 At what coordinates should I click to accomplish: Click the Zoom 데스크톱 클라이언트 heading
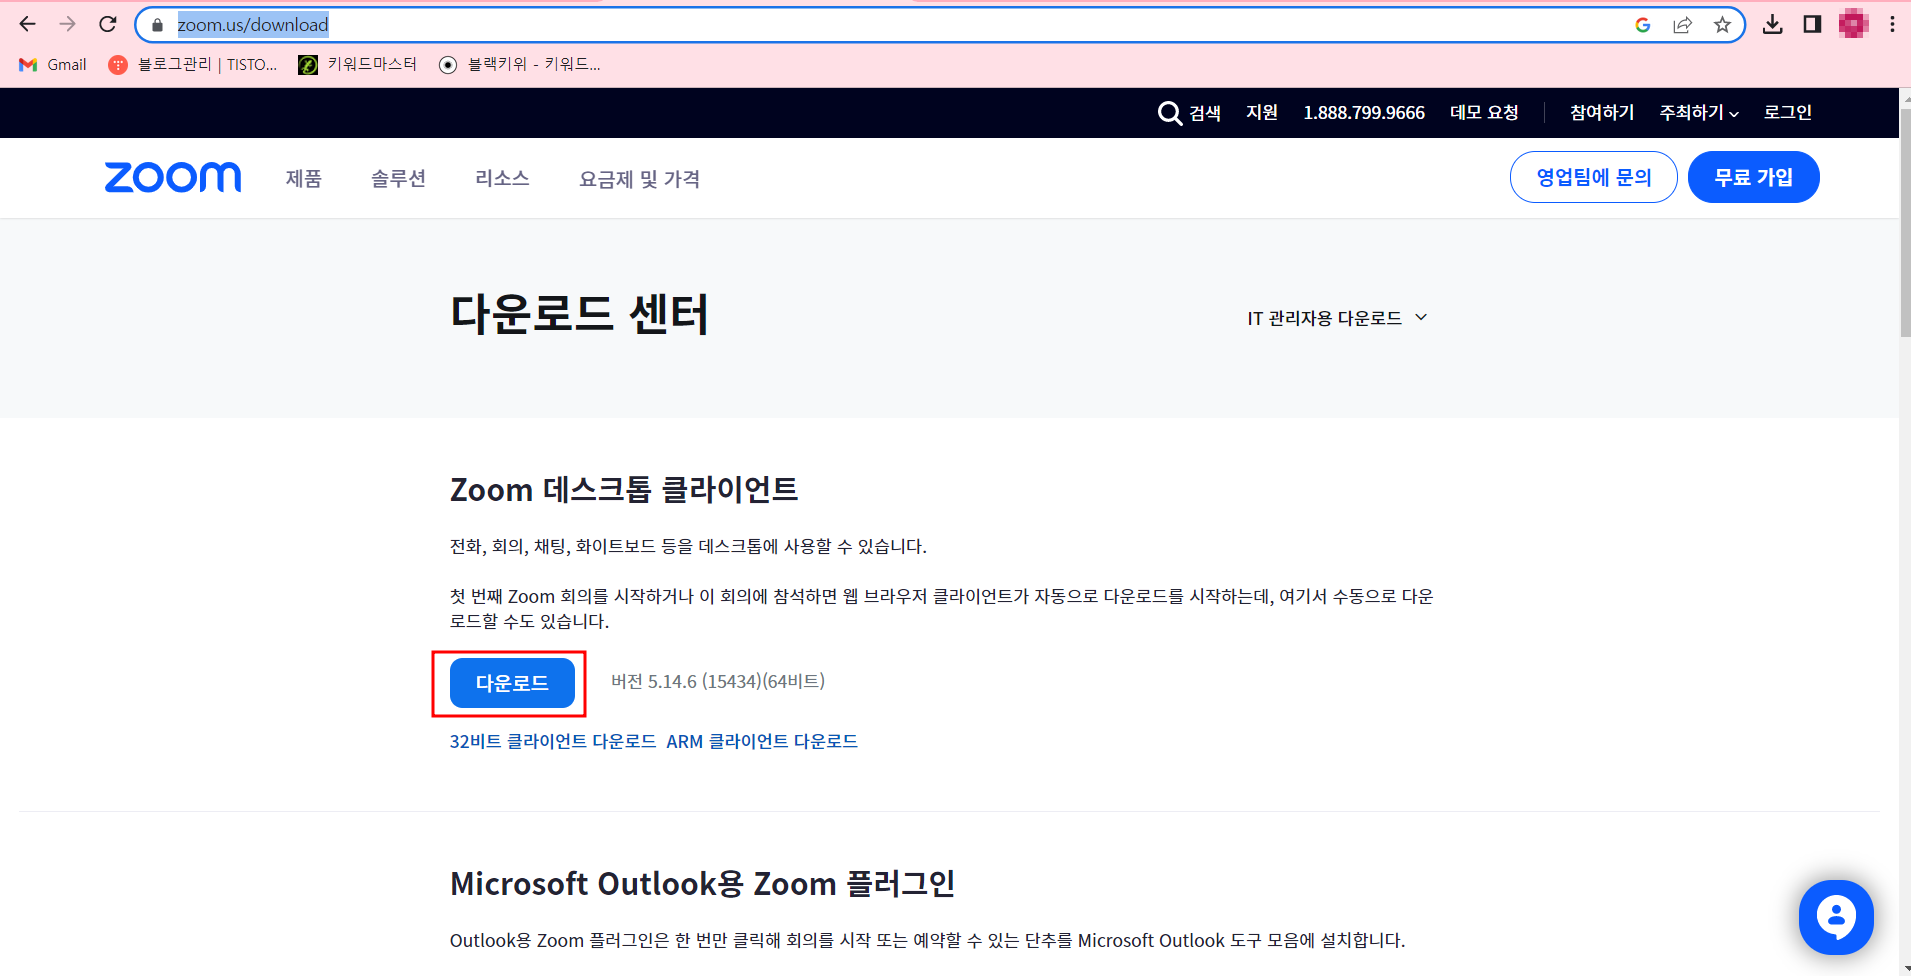(x=624, y=489)
